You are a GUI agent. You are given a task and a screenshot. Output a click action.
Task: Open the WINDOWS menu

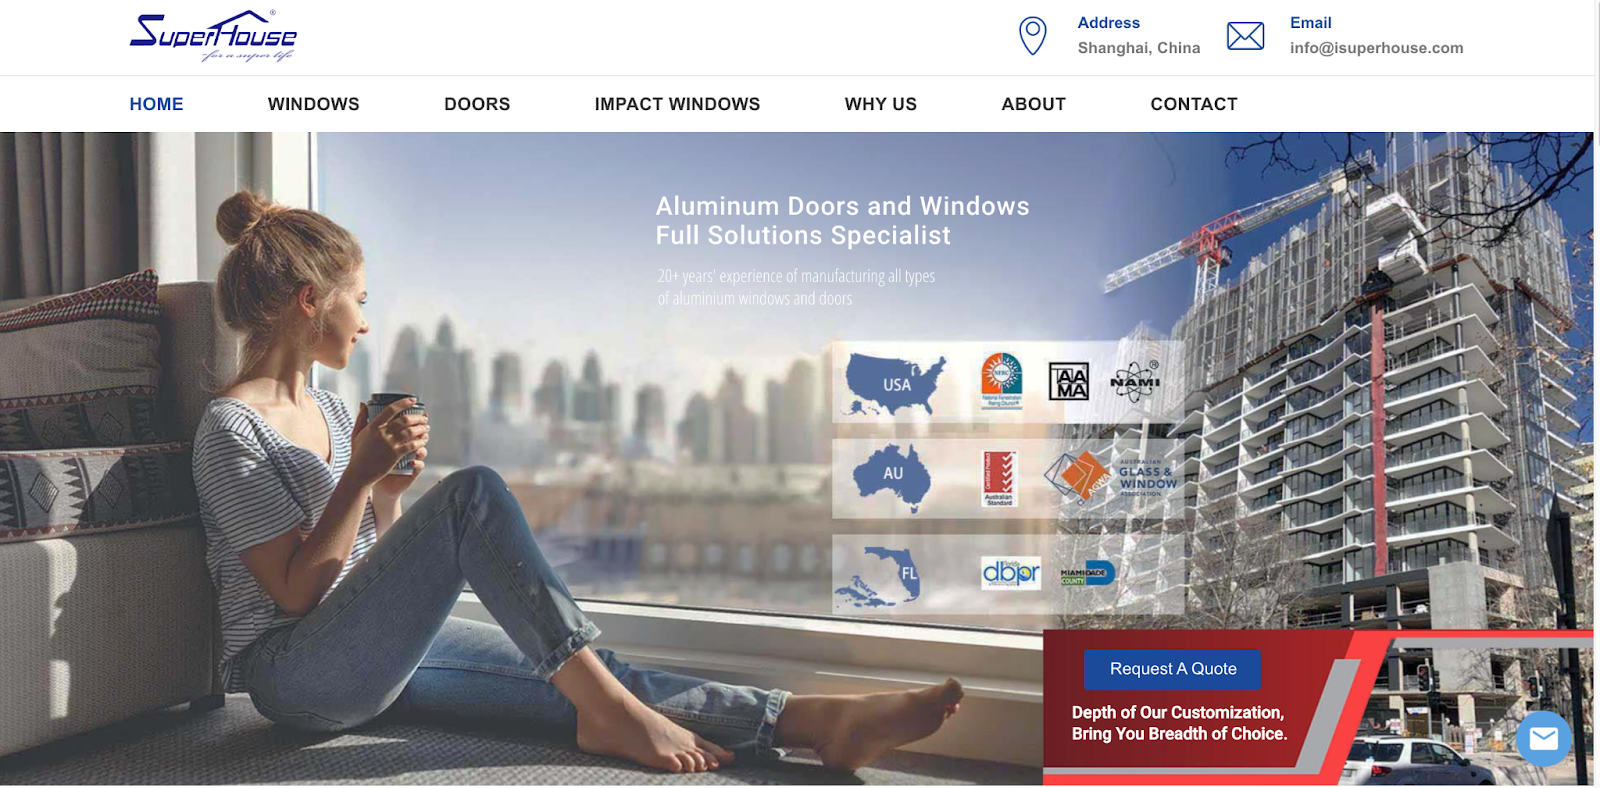coord(313,104)
